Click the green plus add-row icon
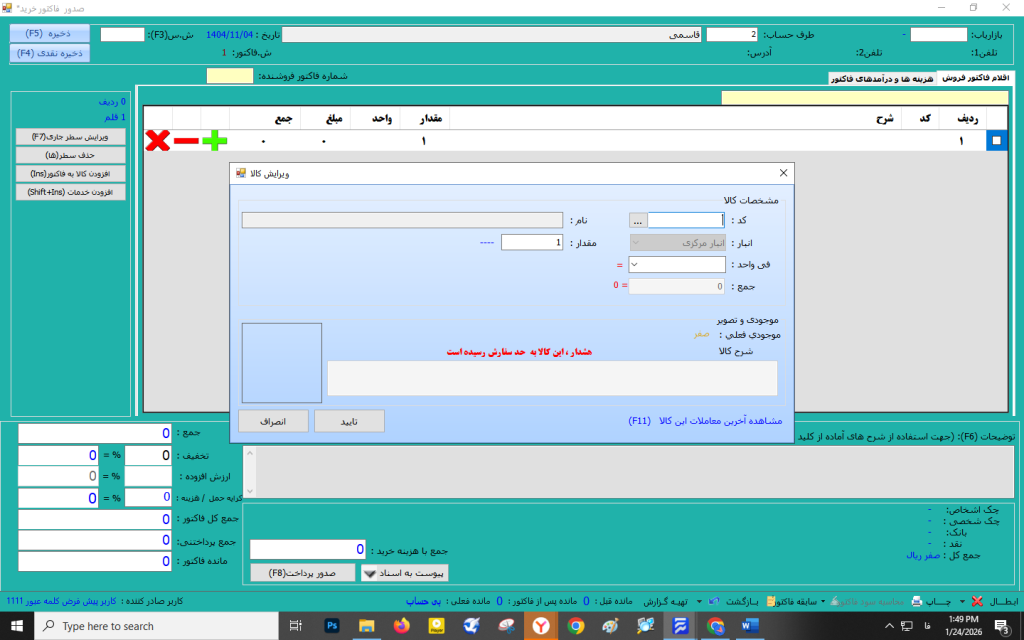 pyautogui.click(x=214, y=141)
